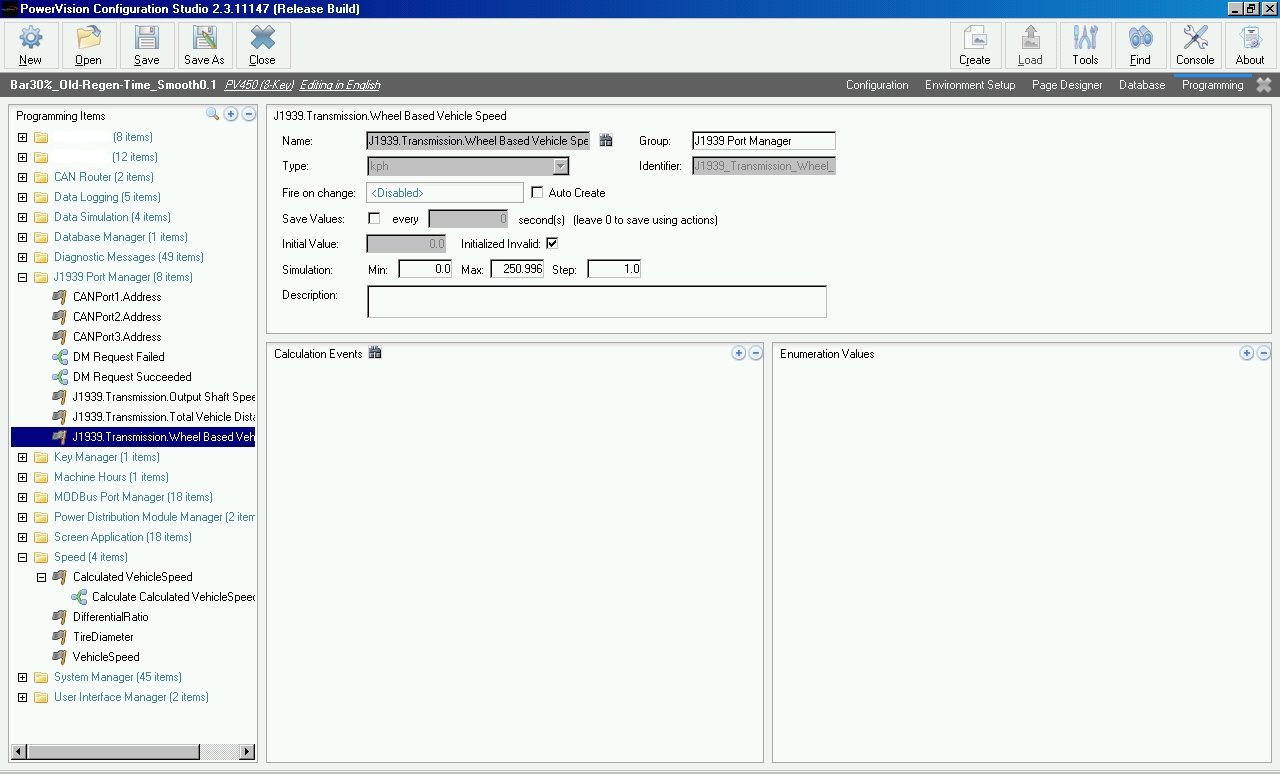Select the DifferentialRatio variable
This screenshot has width=1280, height=774.
(x=110, y=617)
